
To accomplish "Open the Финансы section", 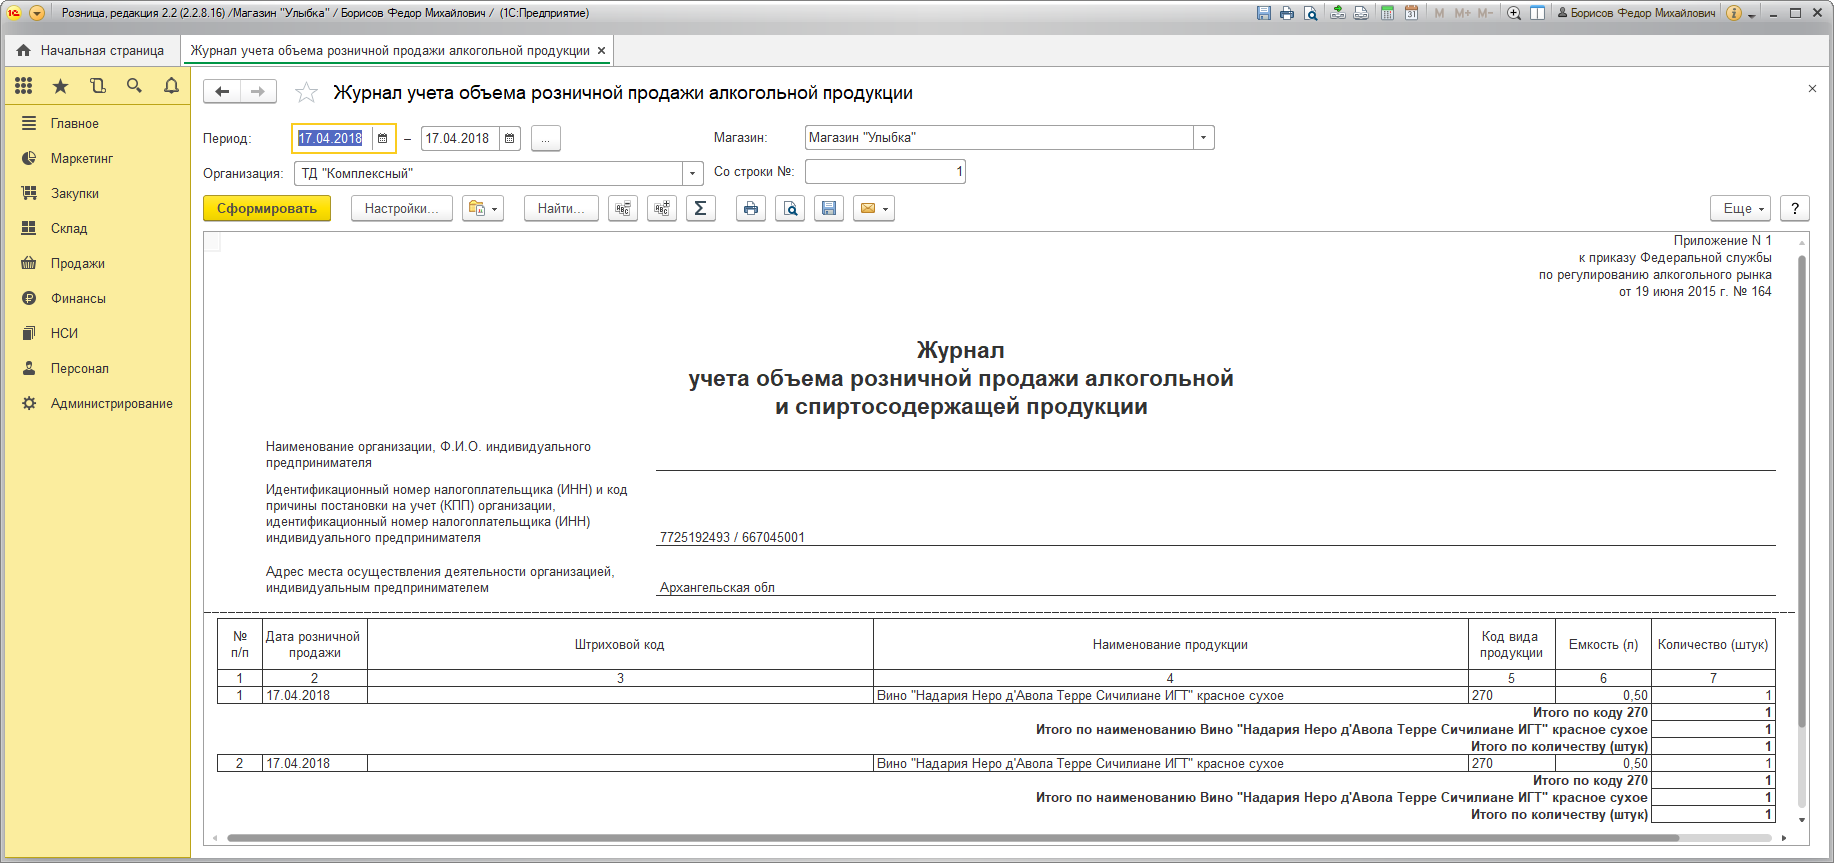I will click(78, 299).
